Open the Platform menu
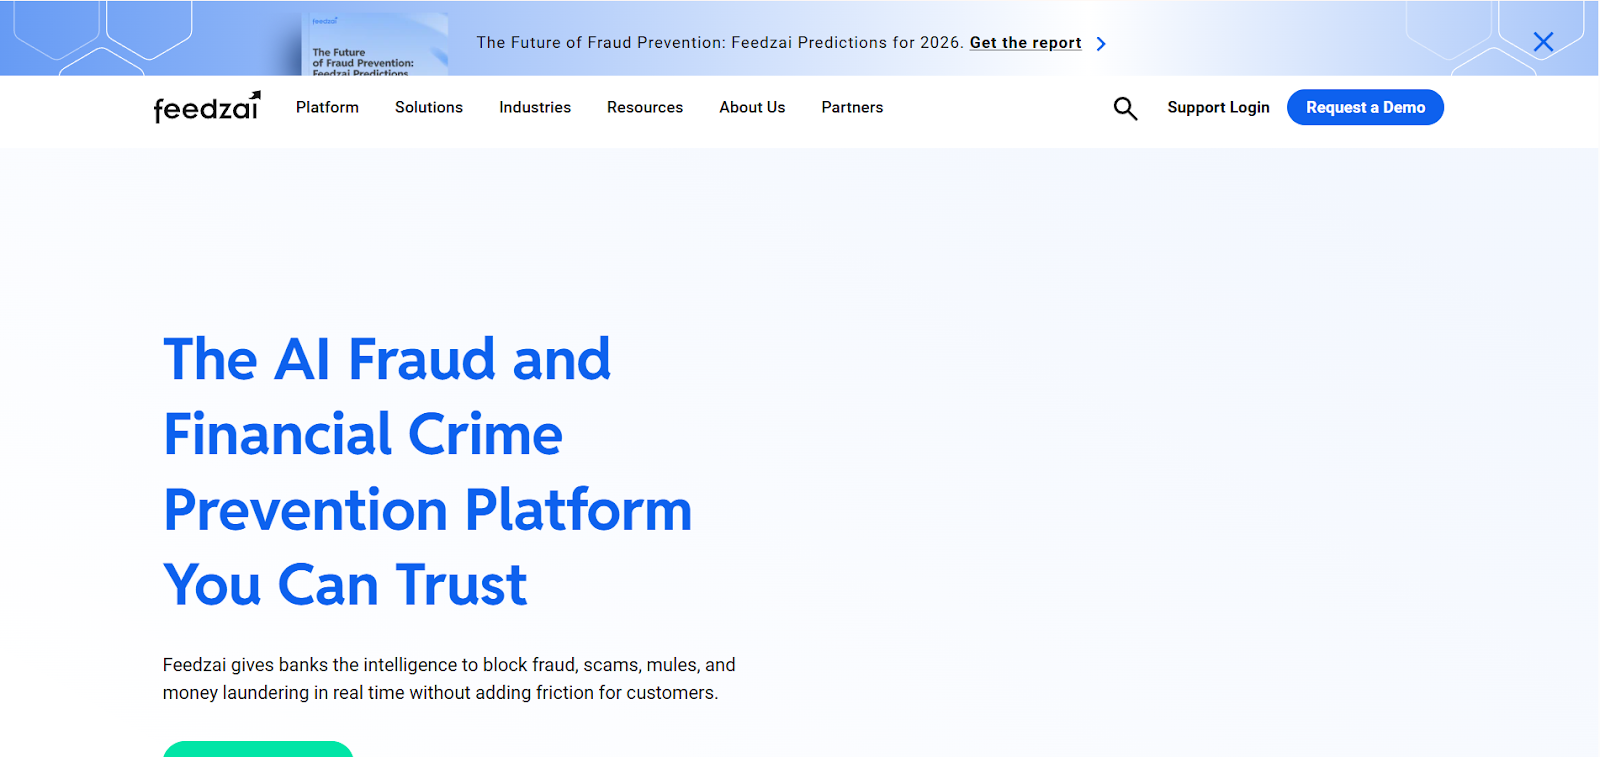The width and height of the screenshot is (1600, 757). pos(327,107)
